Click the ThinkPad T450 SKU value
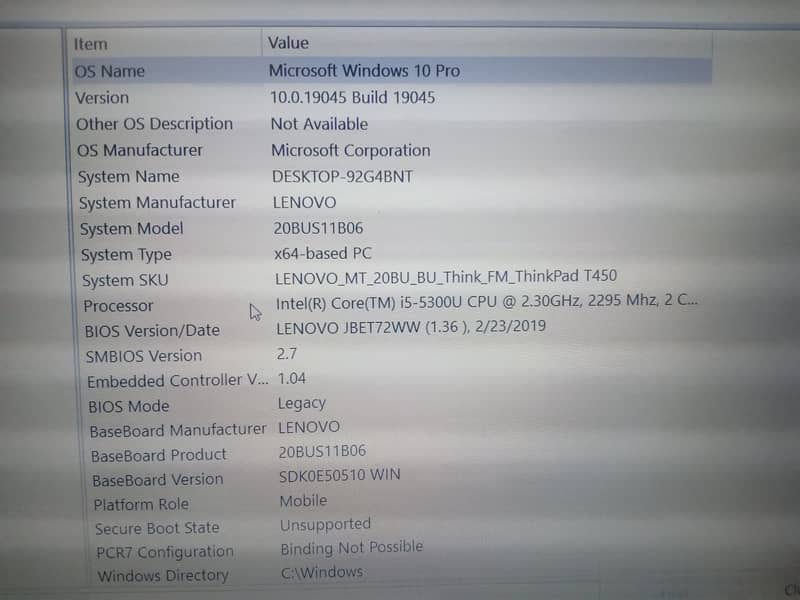The image size is (800, 600). [x=446, y=277]
